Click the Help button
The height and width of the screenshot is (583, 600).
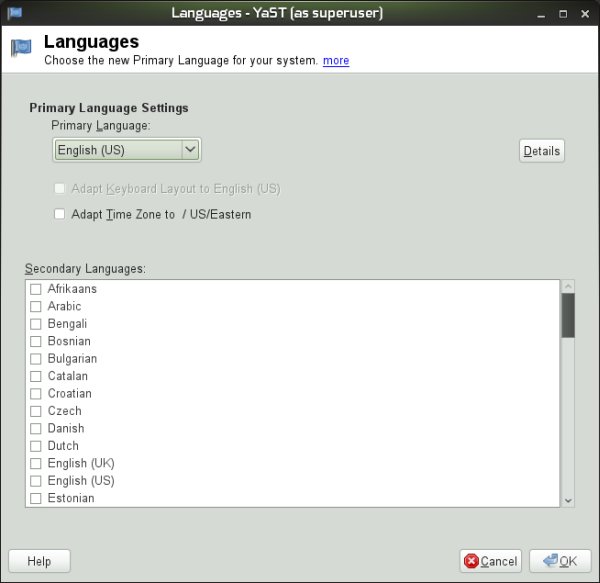pyautogui.click(x=39, y=561)
